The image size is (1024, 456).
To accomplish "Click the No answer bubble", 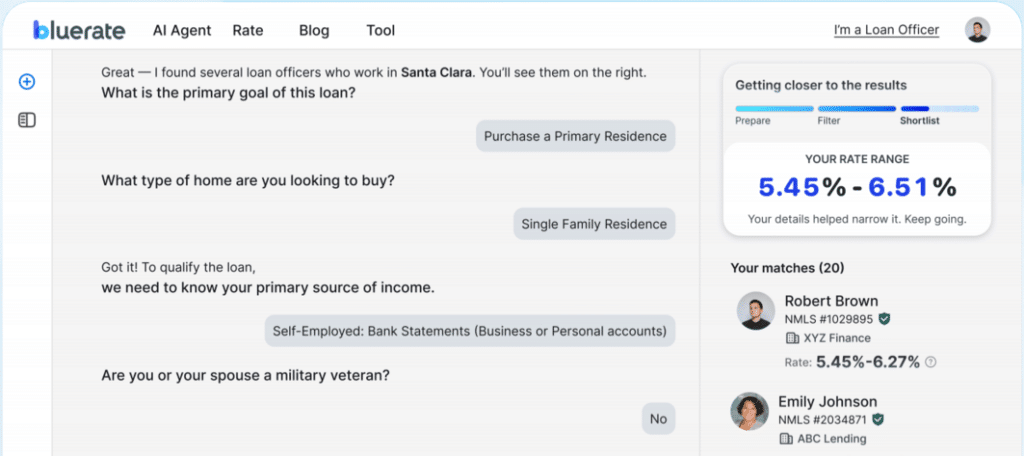I will 658,419.
